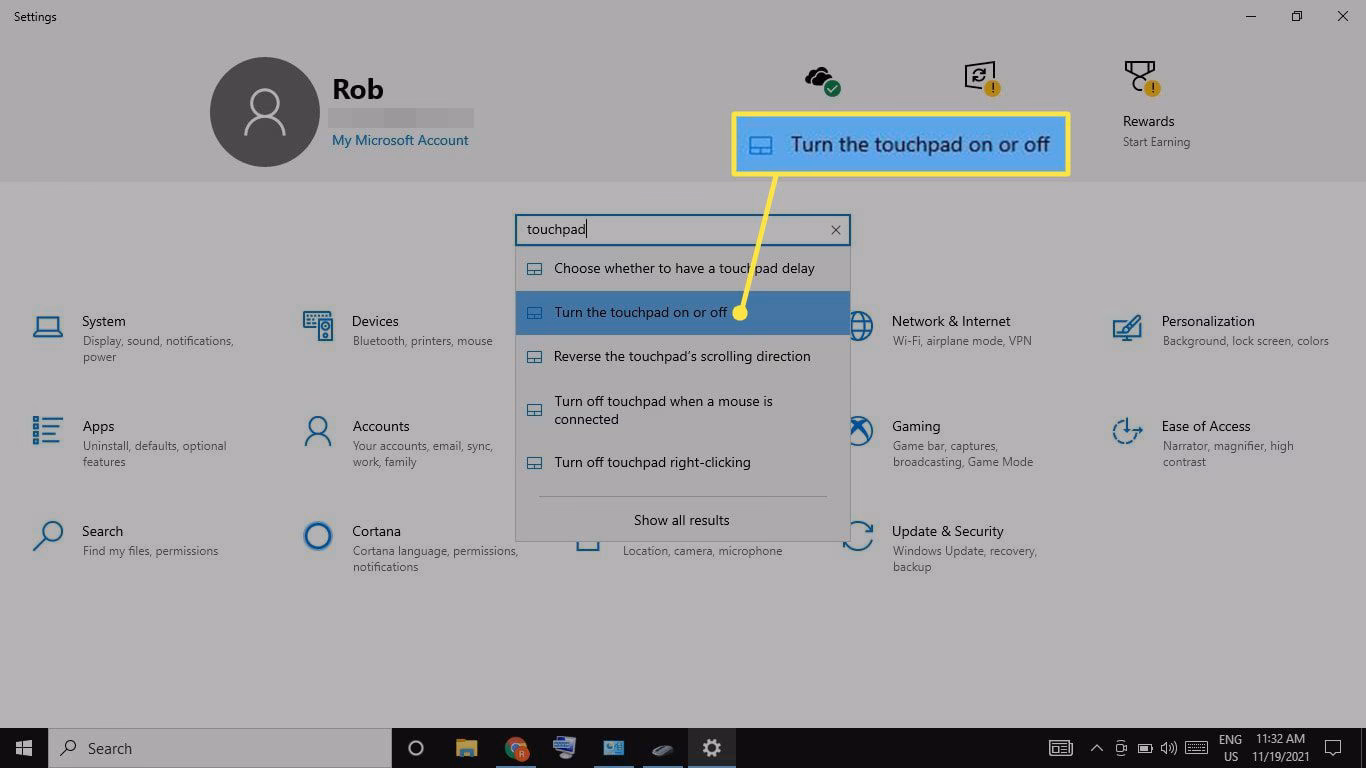Open the Apps settings category
Screen dimensions: 1366x768
point(98,427)
